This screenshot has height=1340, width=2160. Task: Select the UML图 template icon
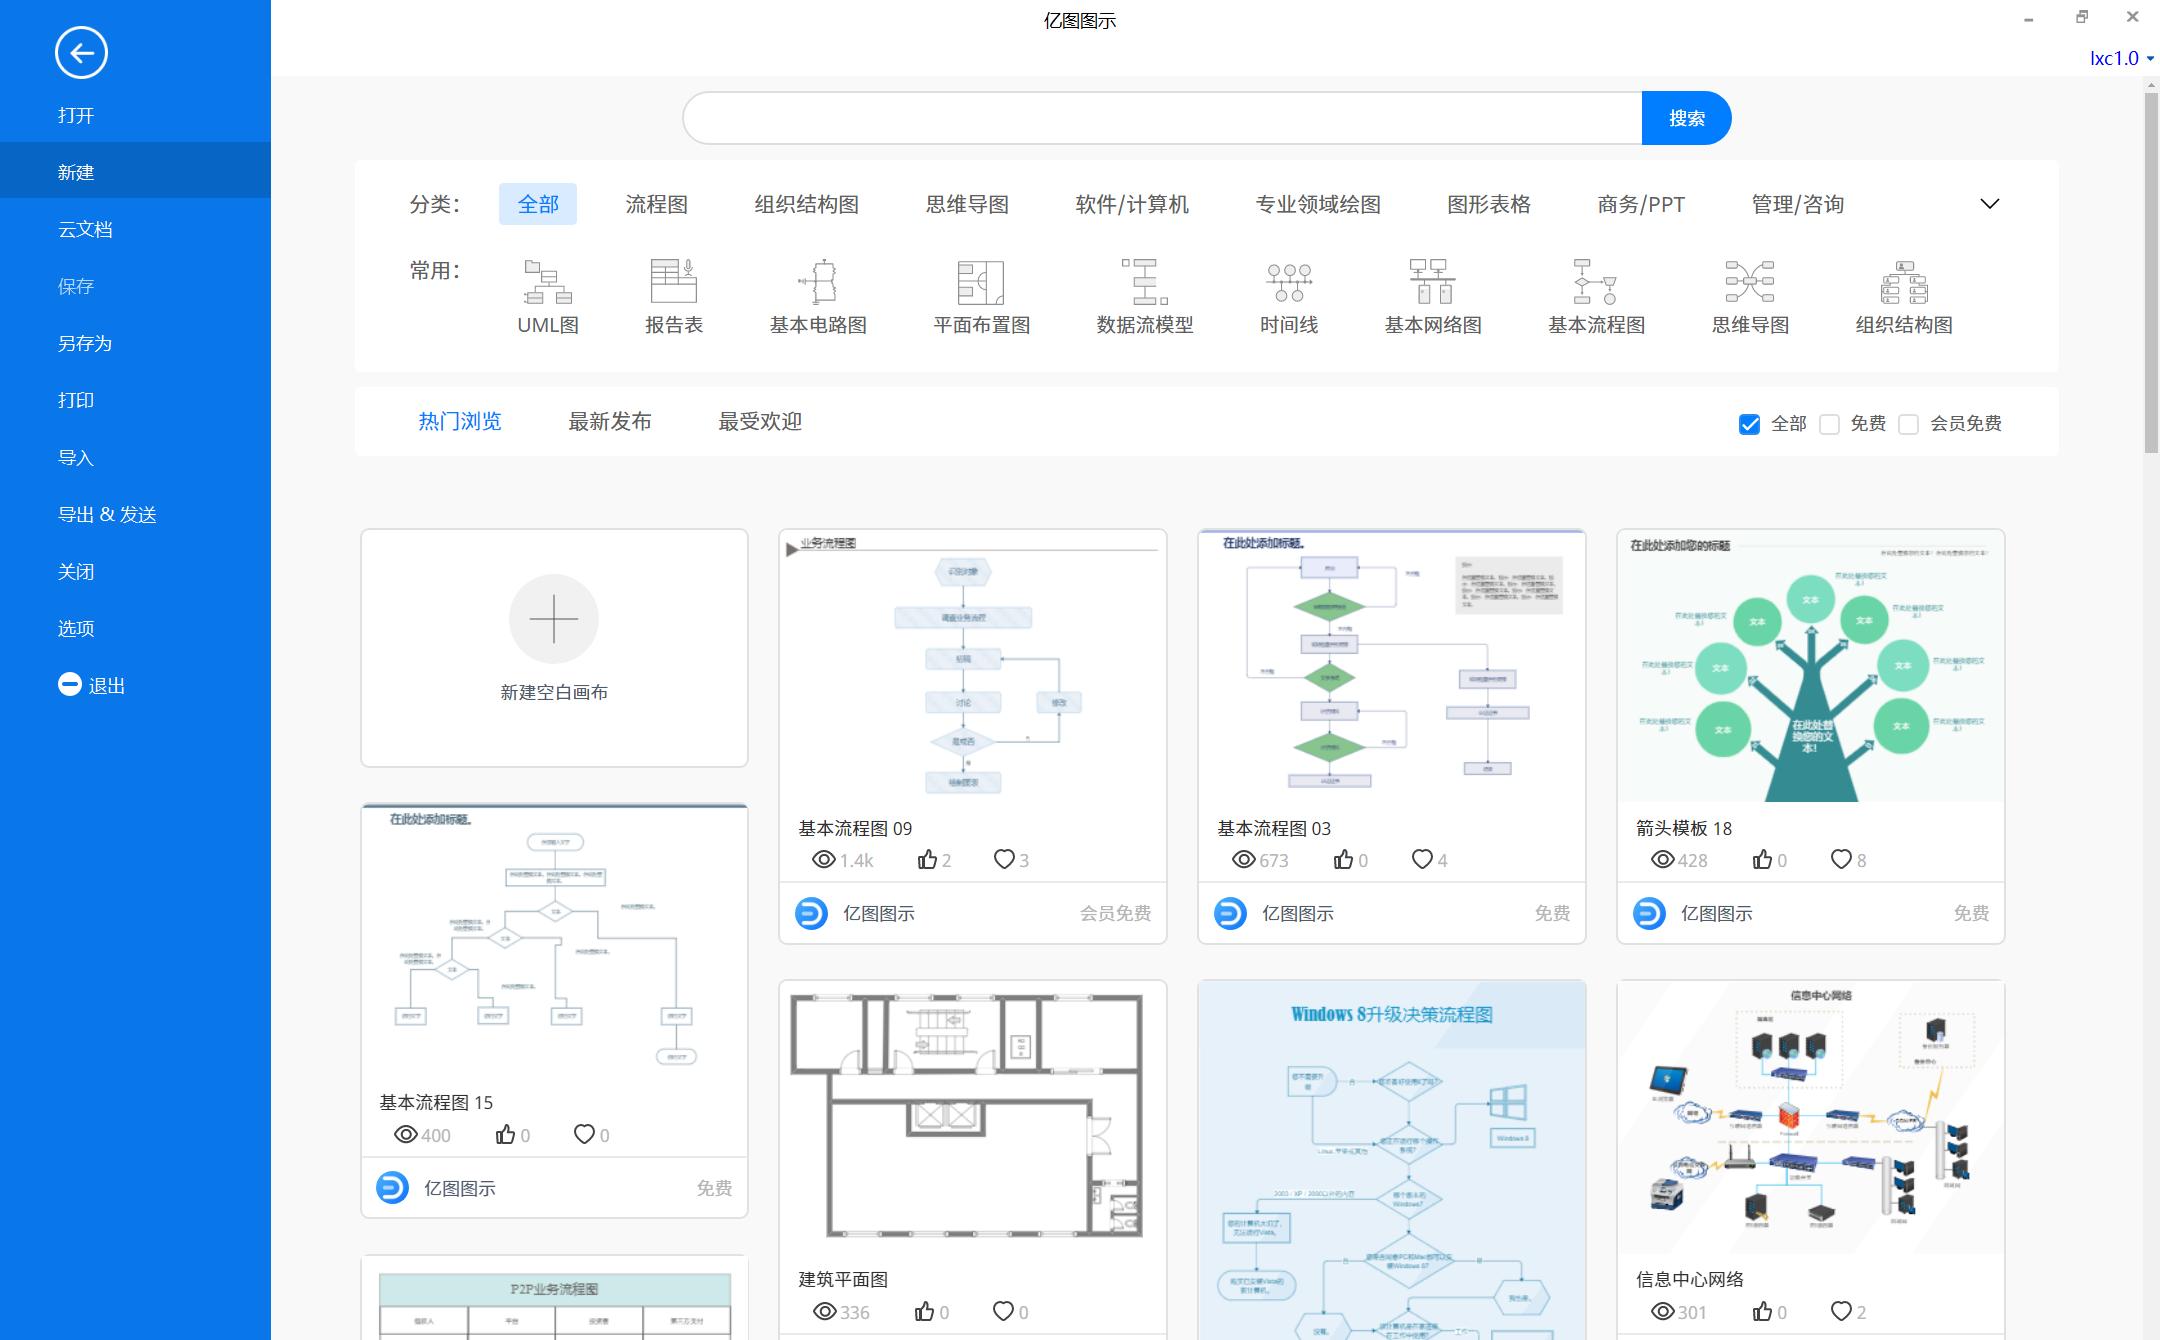(x=546, y=293)
